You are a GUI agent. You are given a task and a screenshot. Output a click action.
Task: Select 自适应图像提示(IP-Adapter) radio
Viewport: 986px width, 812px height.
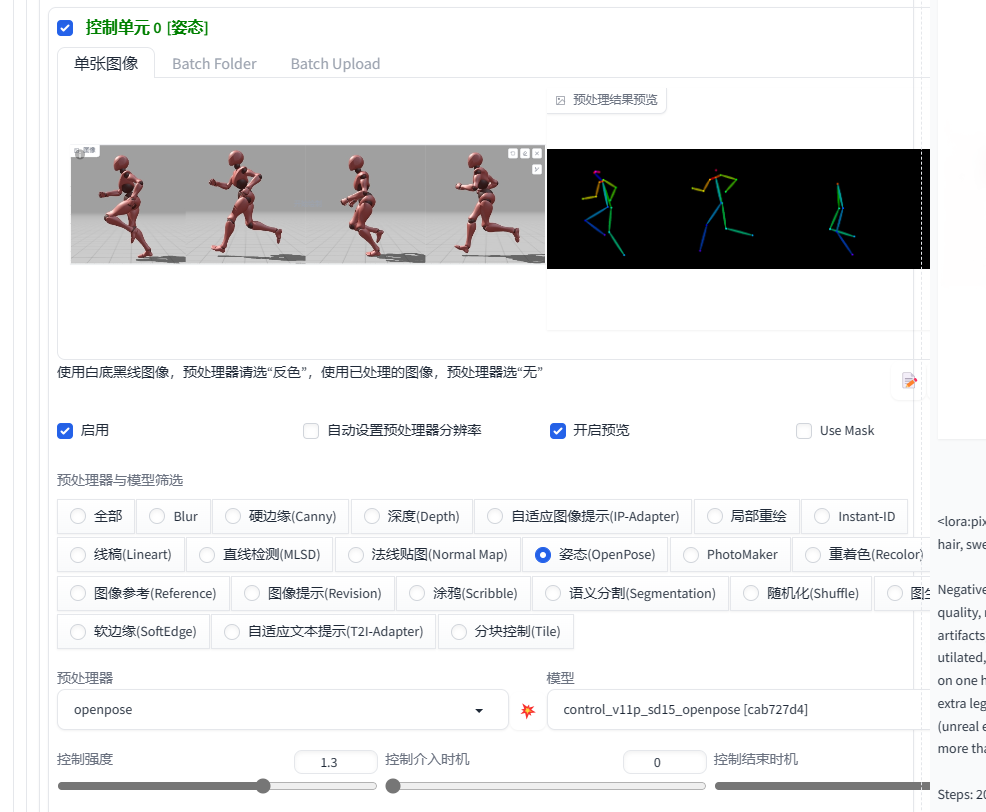point(495,516)
